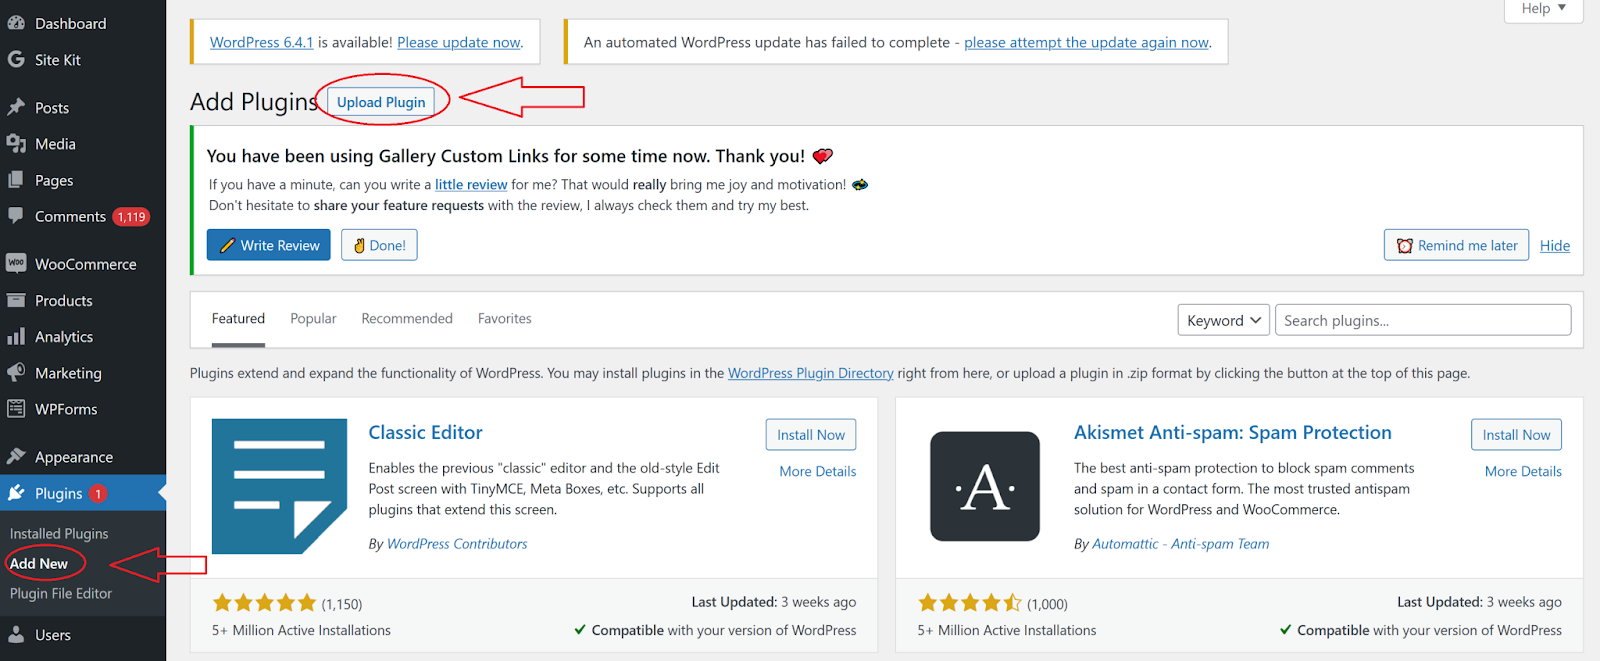Expand the Help dropdown panel

point(1543,9)
